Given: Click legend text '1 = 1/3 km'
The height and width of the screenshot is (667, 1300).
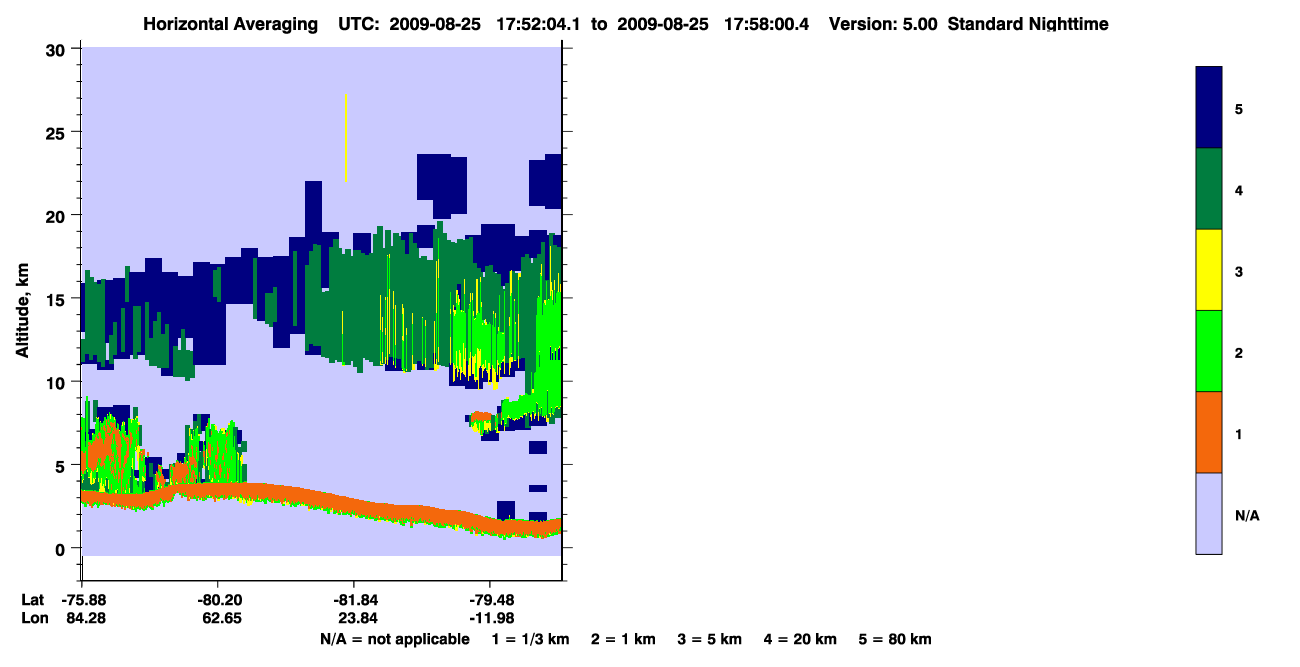Looking at the screenshot, I should coord(532,639).
